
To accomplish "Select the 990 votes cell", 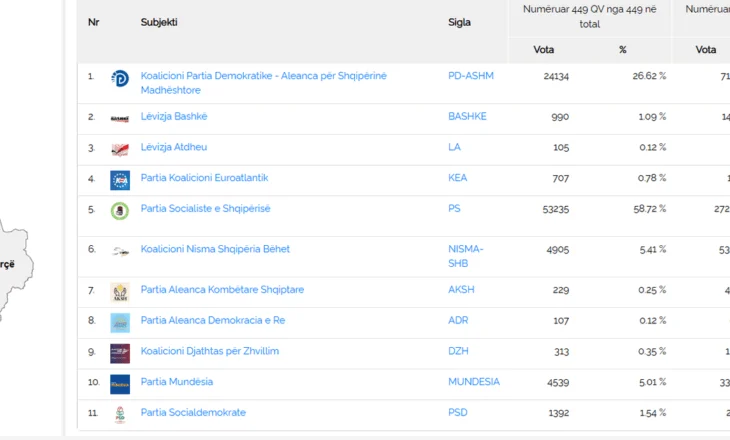I will coord(560,117).
